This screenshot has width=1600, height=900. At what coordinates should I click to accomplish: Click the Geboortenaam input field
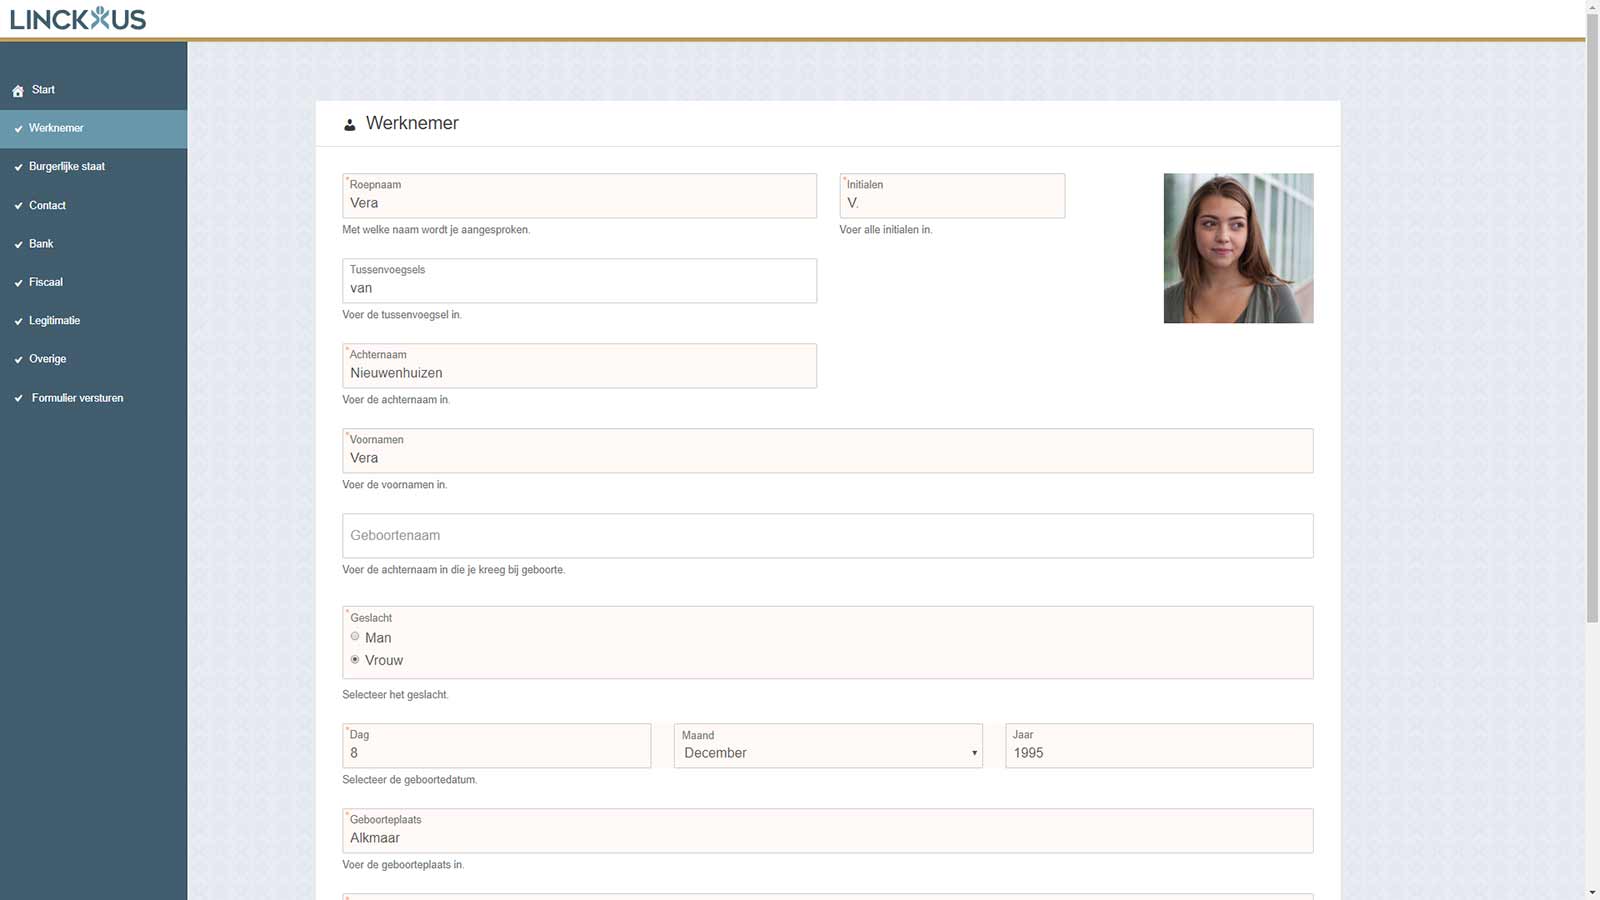827,536
